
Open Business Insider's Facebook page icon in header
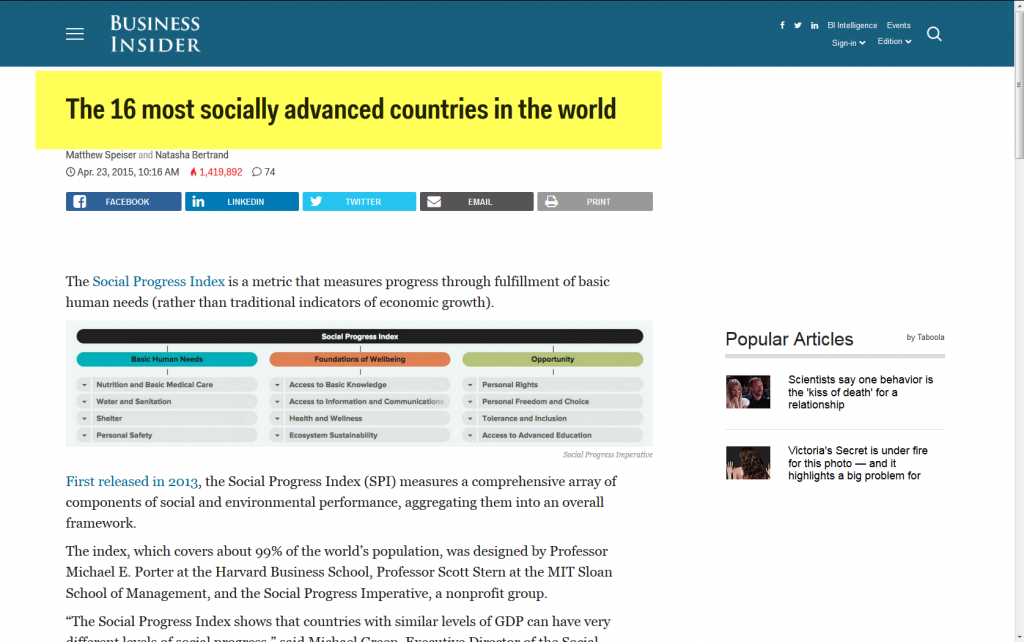pos(782,26)
